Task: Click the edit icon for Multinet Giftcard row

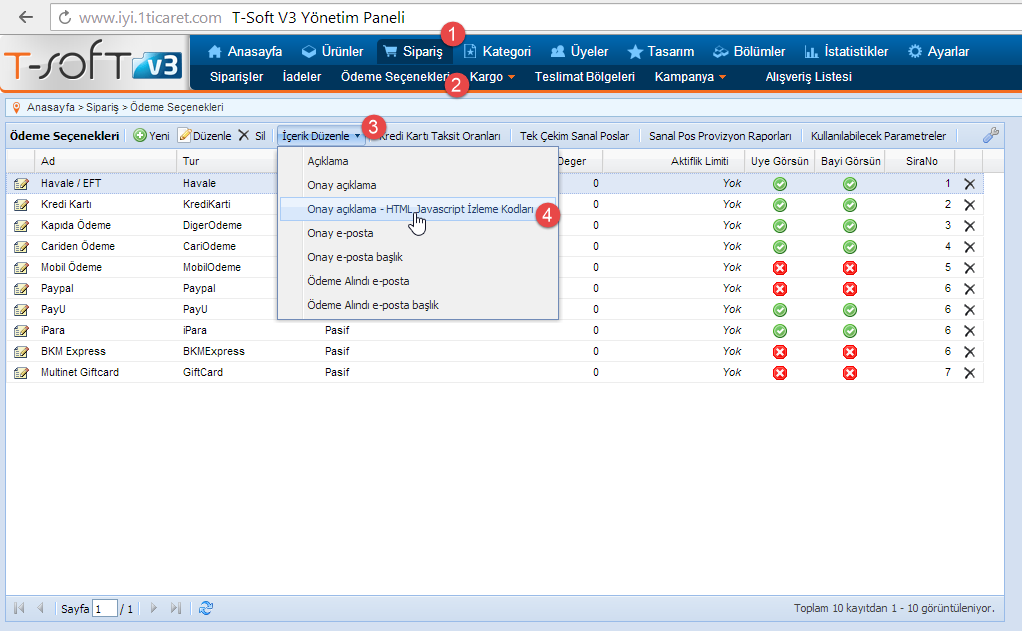Action: coord(21,373)
